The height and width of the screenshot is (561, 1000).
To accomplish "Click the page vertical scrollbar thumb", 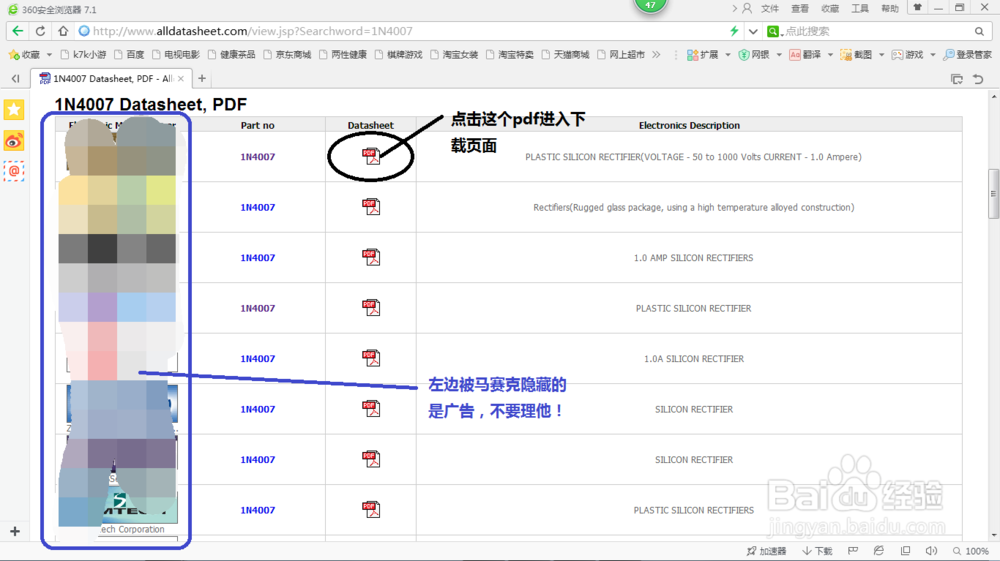I will pos(993,194).
